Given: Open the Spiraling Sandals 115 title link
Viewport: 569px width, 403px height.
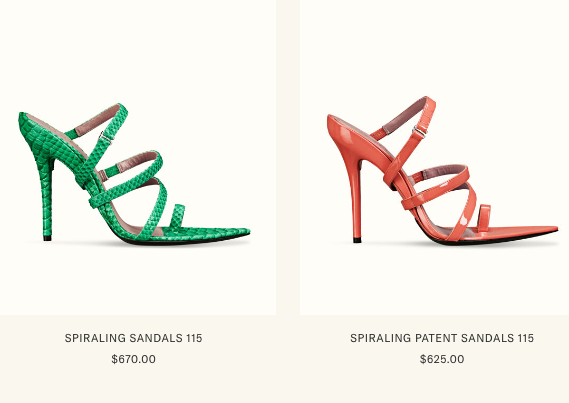Looking at the screenshot, I should (x=134, y=338).
